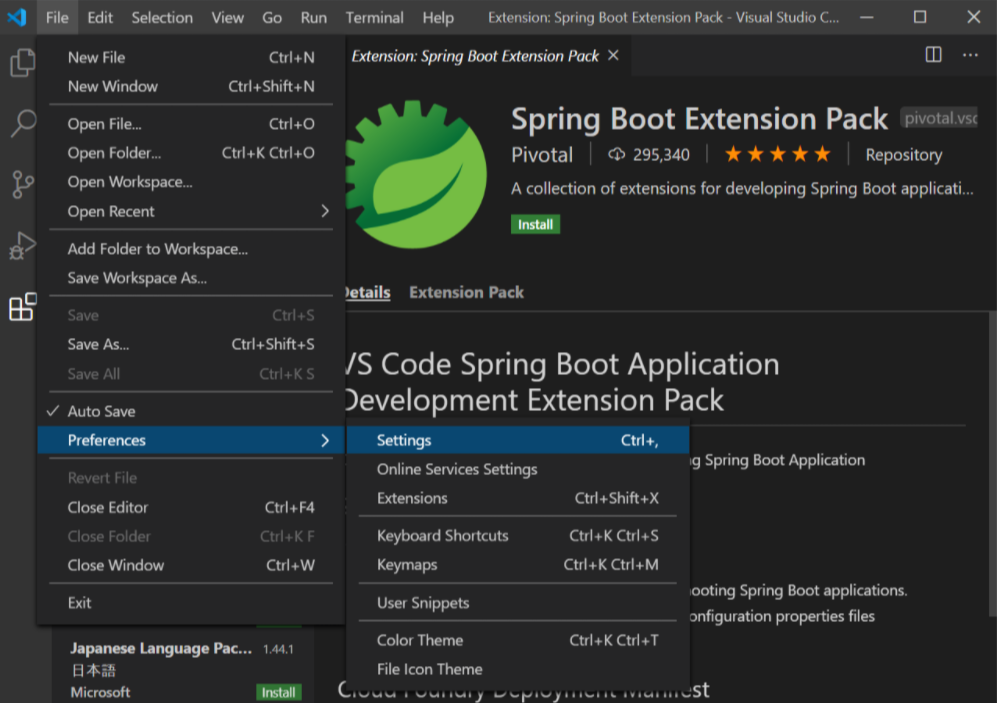Viewport: 997px width, 703px height.
Task: Open the Source Control view
Action: 22,184
